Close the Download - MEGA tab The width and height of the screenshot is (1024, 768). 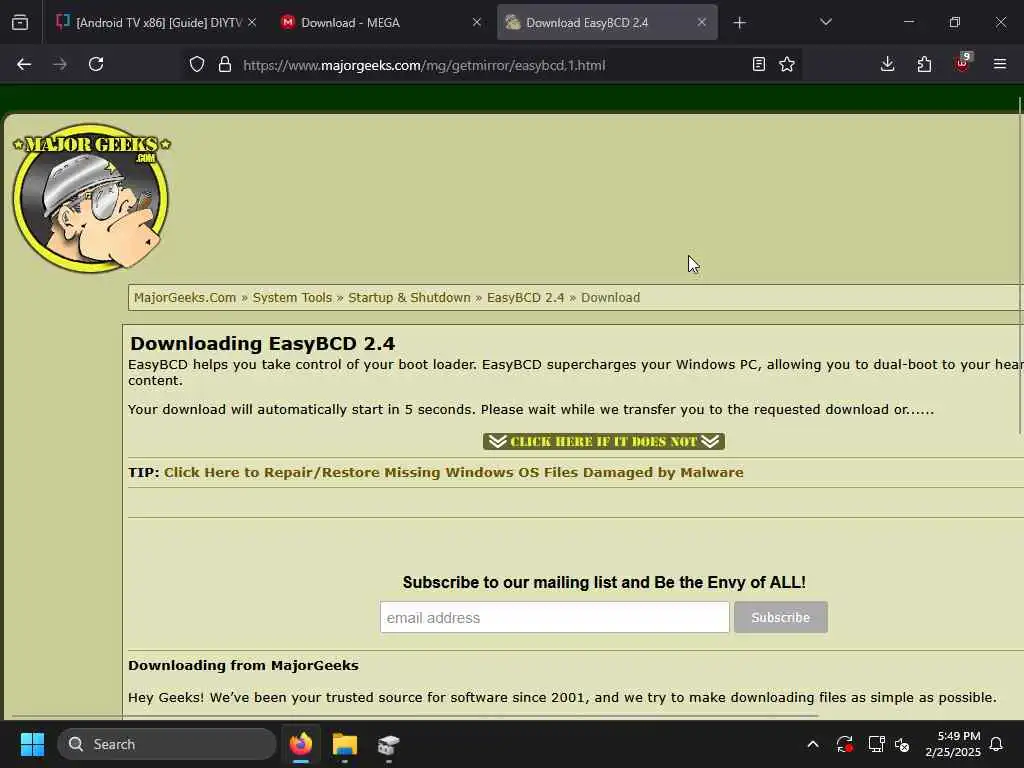pyautogui.click(x=477, y=23)
